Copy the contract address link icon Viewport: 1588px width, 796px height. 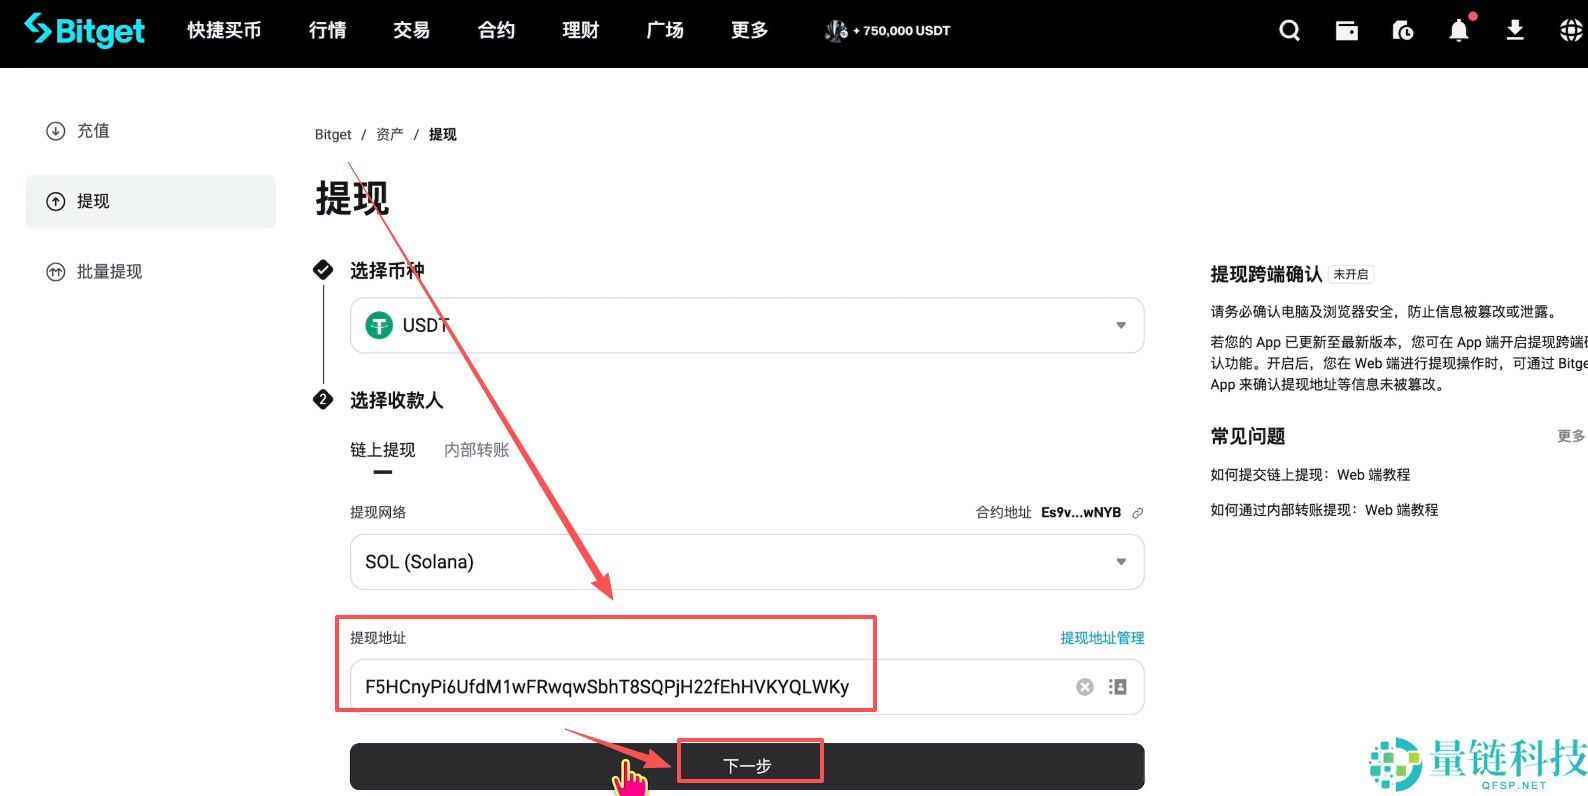click(x=1137, y=513)
